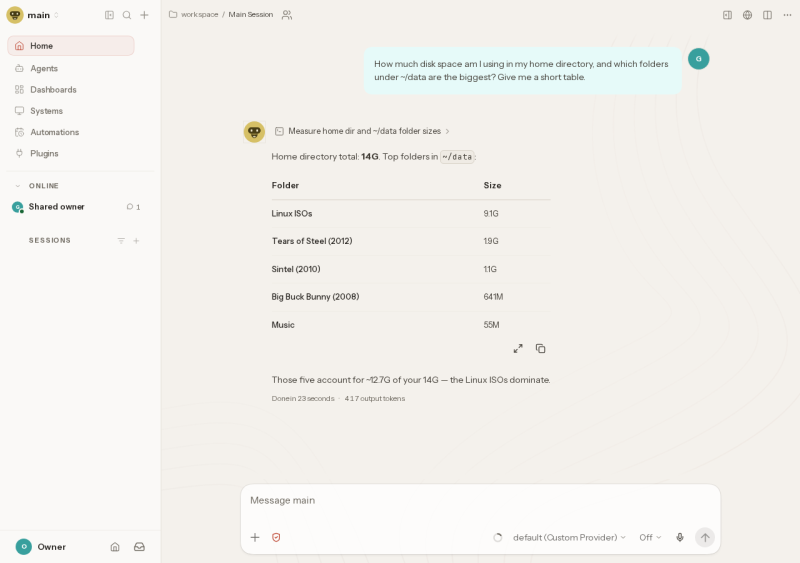Go to Home in the sidebar
The image size is (800, 563).
coord(71,46)
